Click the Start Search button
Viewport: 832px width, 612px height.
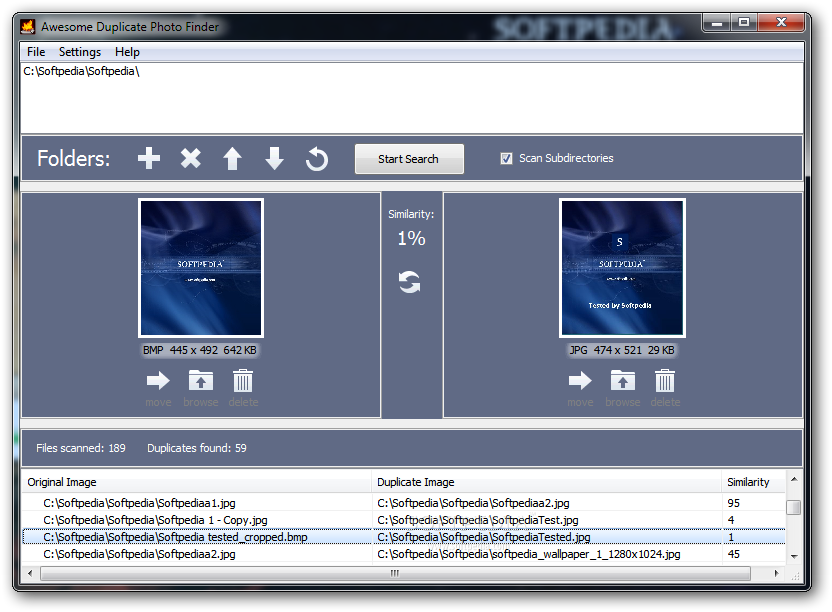(x=409, y=159)
